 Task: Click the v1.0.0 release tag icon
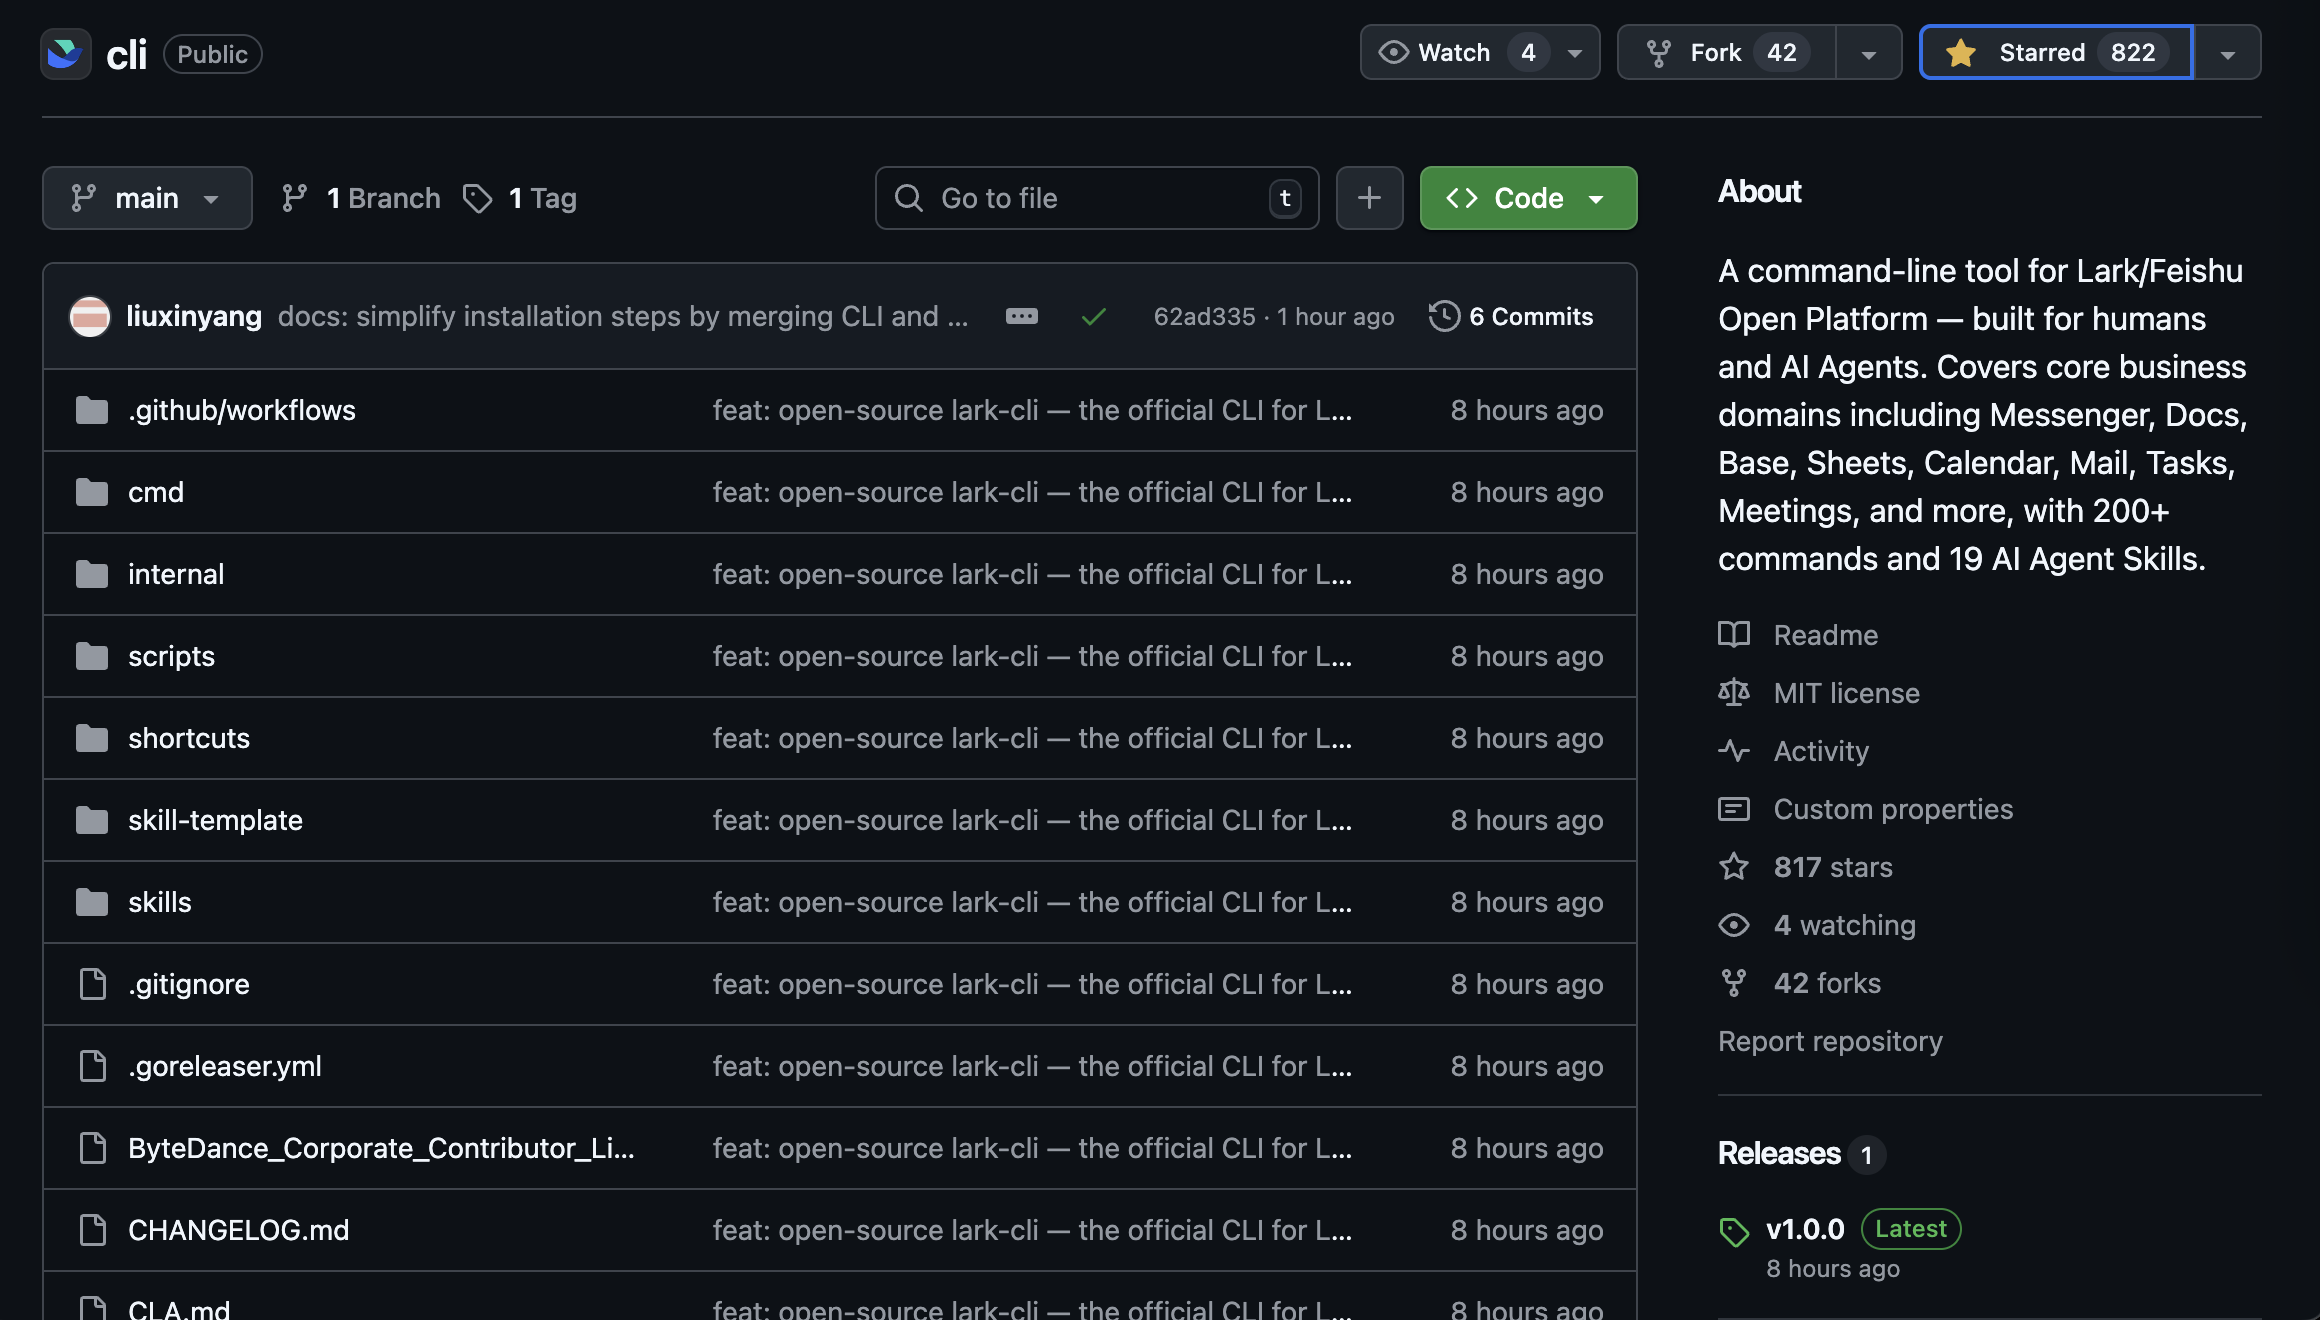(1734, 1231)
